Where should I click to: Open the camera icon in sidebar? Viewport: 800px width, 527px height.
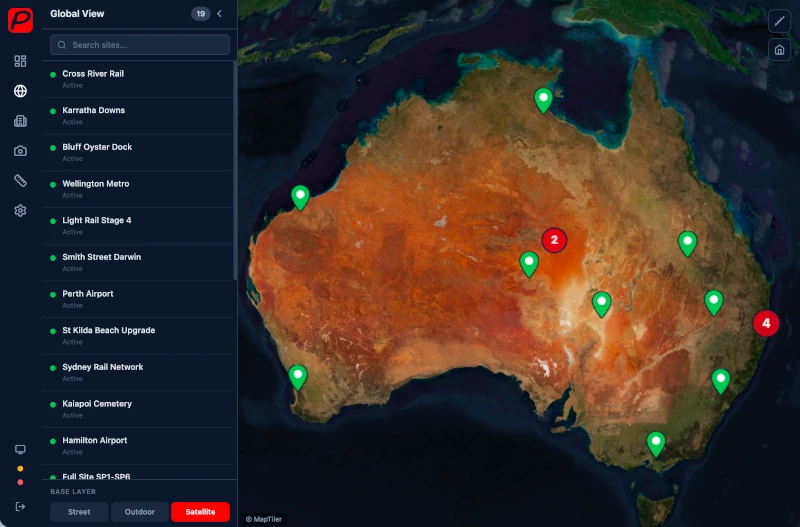[x=20, y=151]
